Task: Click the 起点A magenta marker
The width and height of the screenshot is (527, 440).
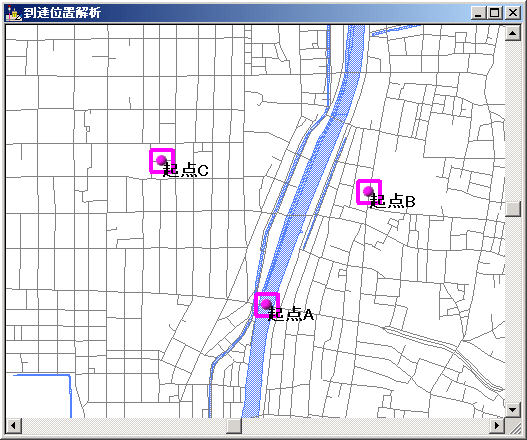Action: (x=267, y=305)
